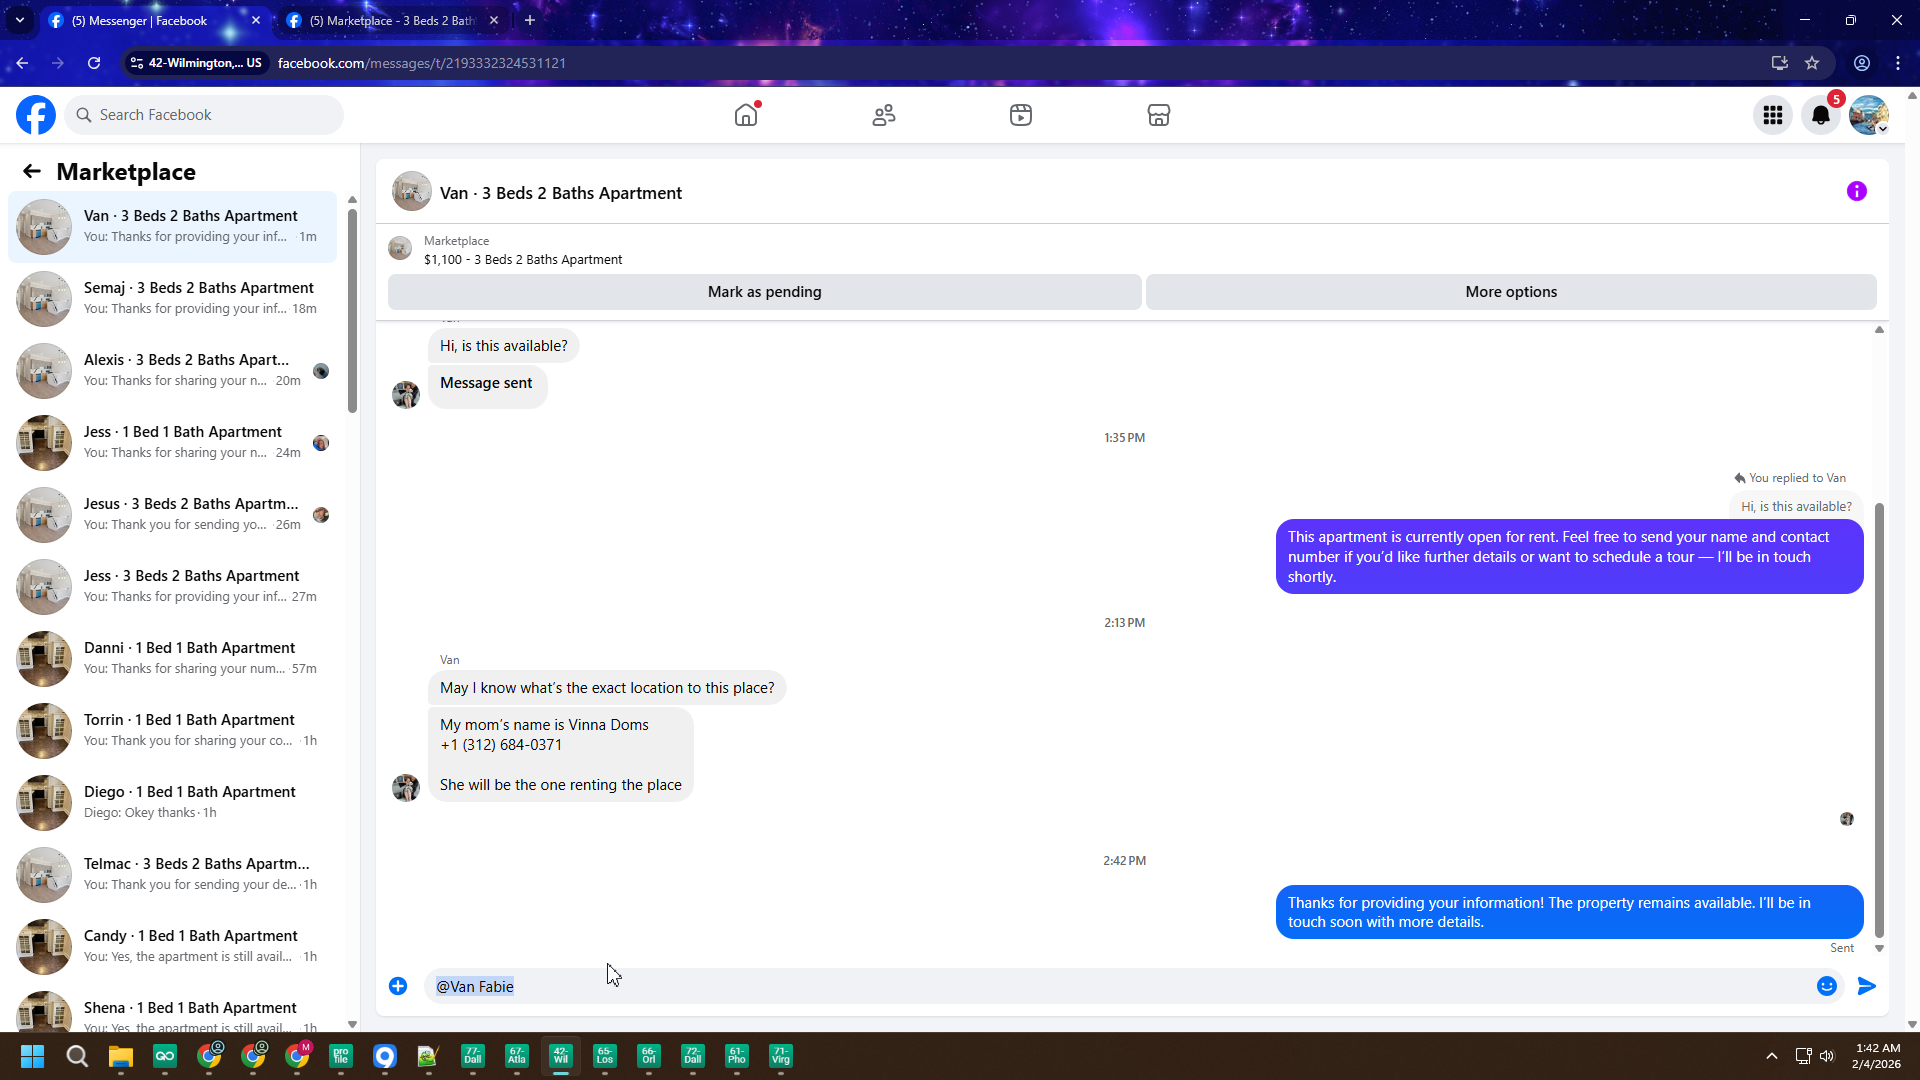The width and height of the screenshot is (1920, 1080).
Task: Open the Reels video icon
Action: tap(1020, 115)
